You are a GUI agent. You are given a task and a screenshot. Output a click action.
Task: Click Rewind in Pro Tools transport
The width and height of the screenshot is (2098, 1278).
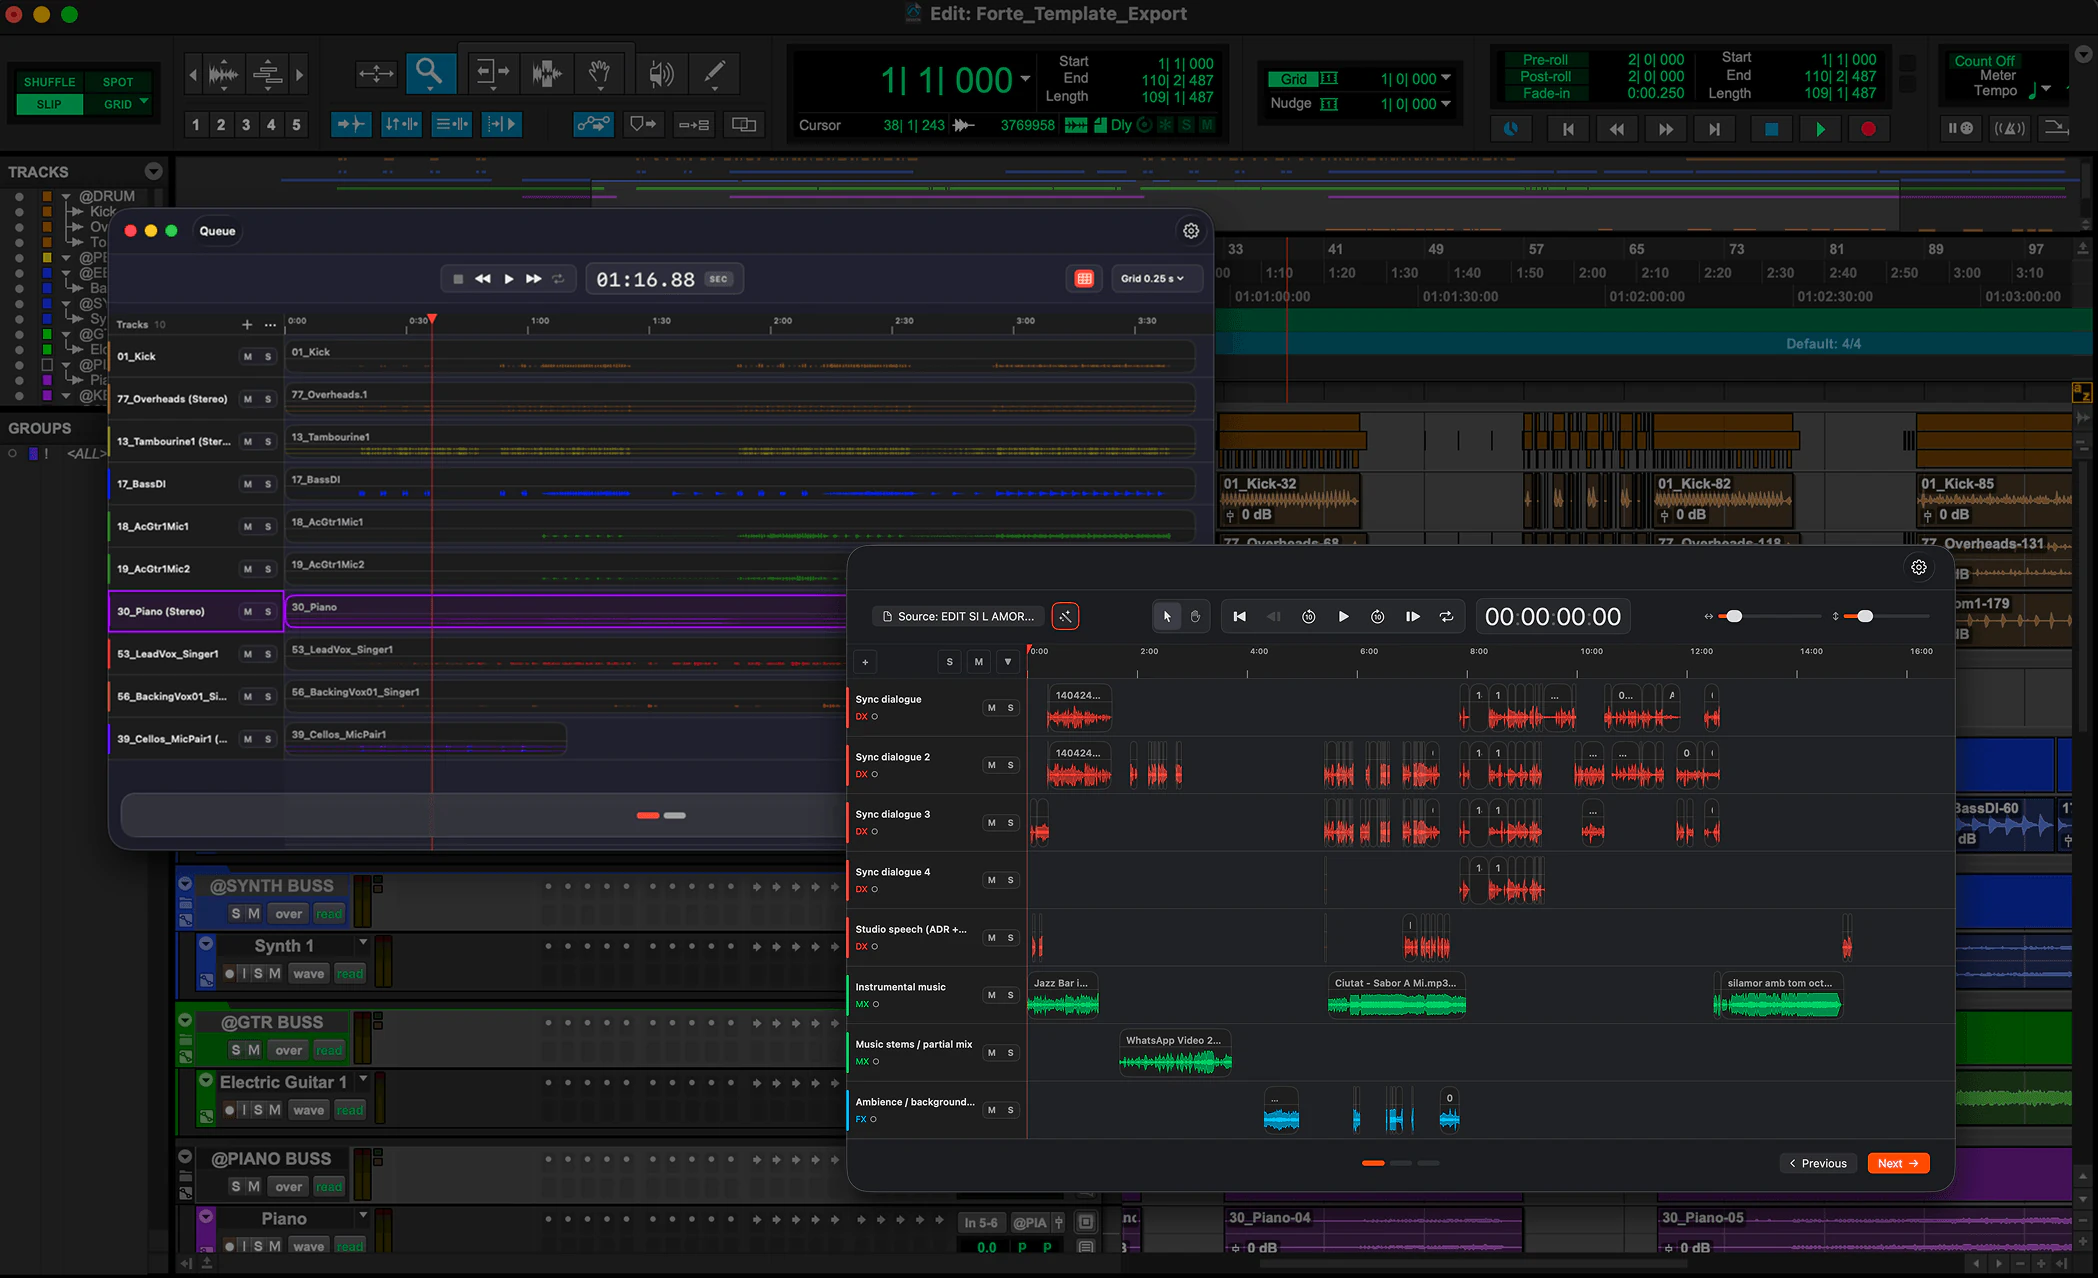pyautogui.click(x=1616, y=129)
